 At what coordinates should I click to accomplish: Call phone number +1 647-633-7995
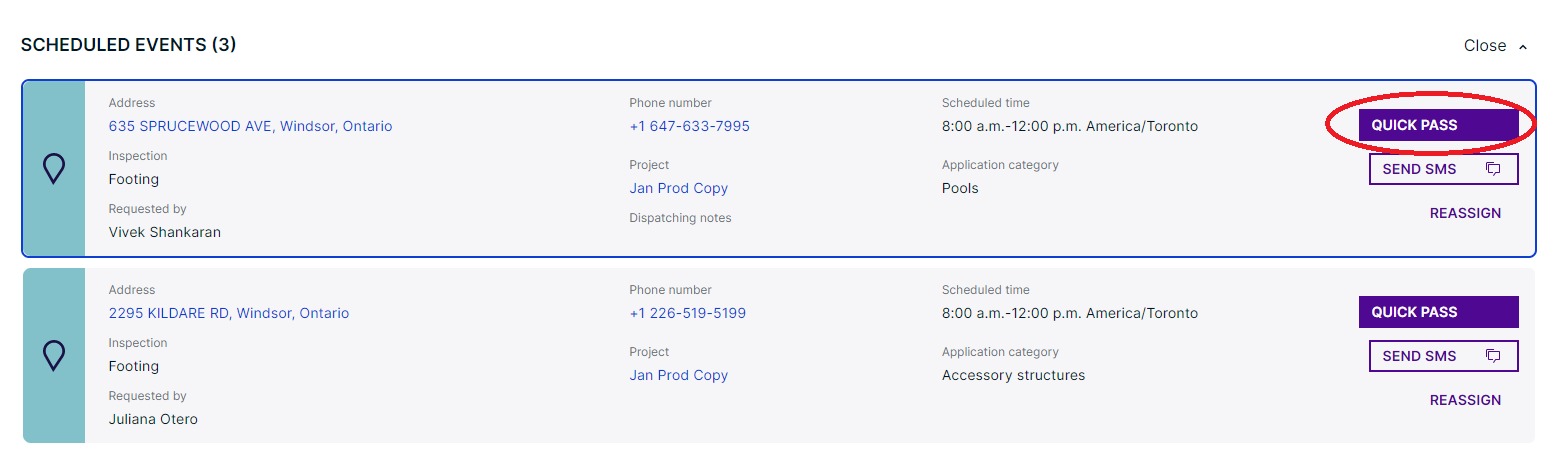pyautogui.click(x=689, y=126)
